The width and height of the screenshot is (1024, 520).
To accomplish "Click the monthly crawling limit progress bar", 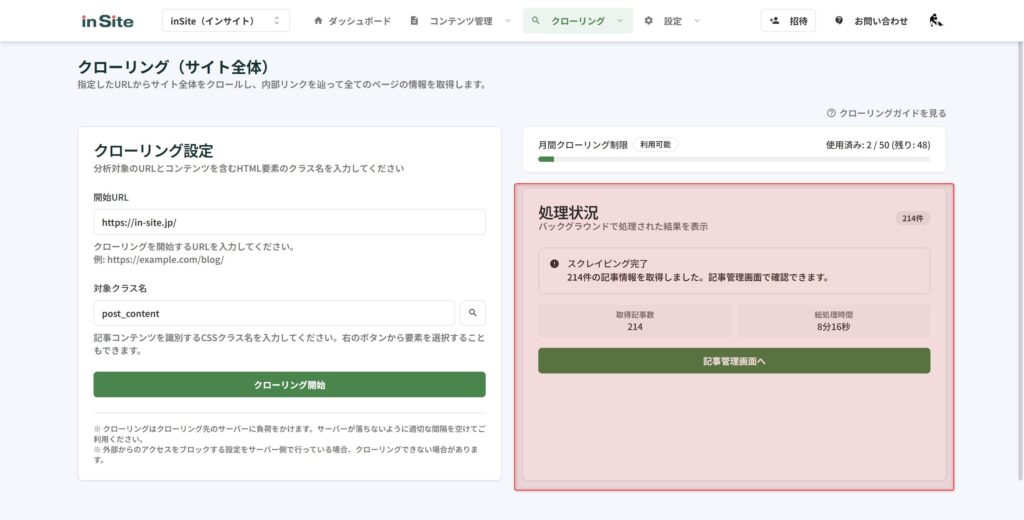I will (734, 159).
